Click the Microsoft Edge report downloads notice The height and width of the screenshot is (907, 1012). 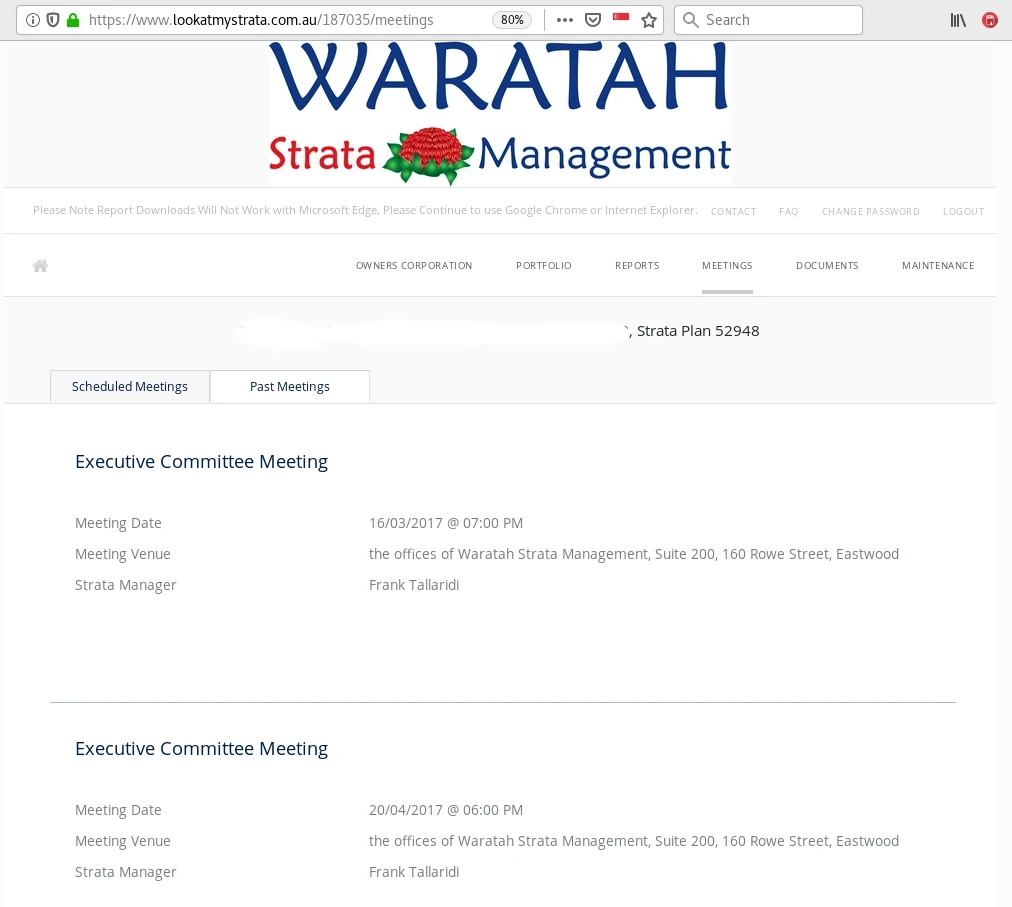[x=365, y=210]
